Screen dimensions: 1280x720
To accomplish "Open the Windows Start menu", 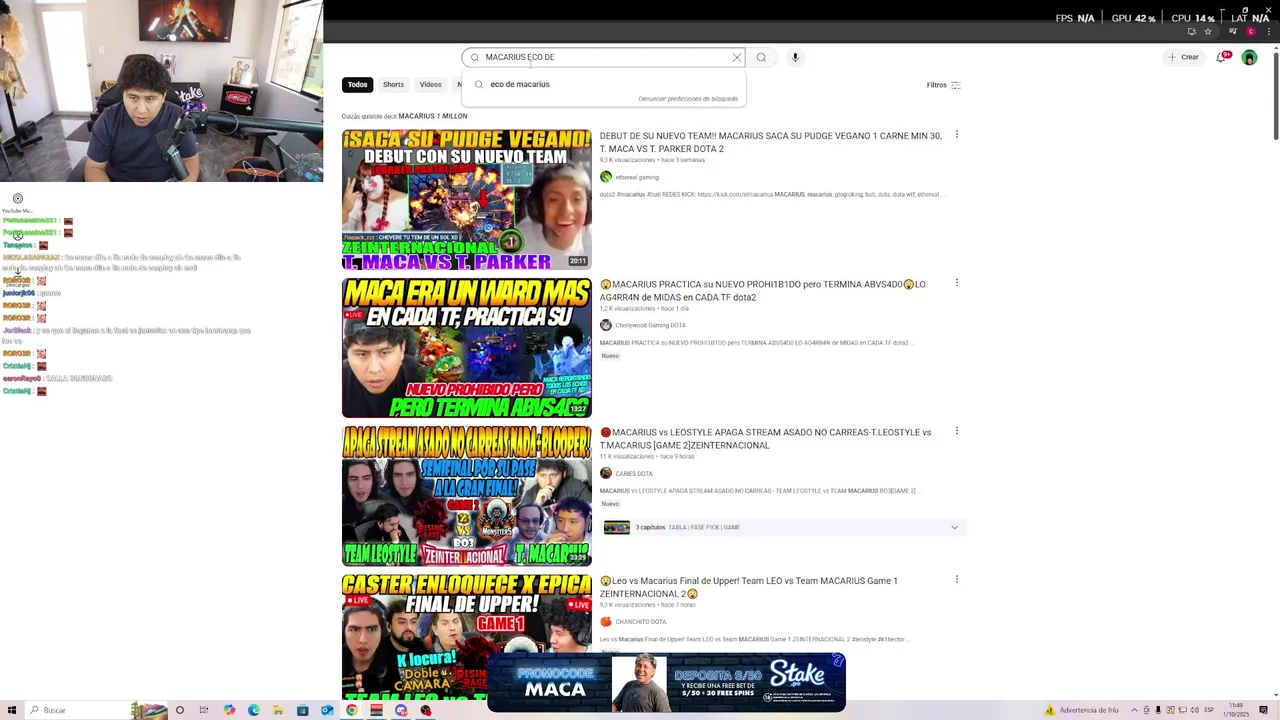I will point(10,710).
